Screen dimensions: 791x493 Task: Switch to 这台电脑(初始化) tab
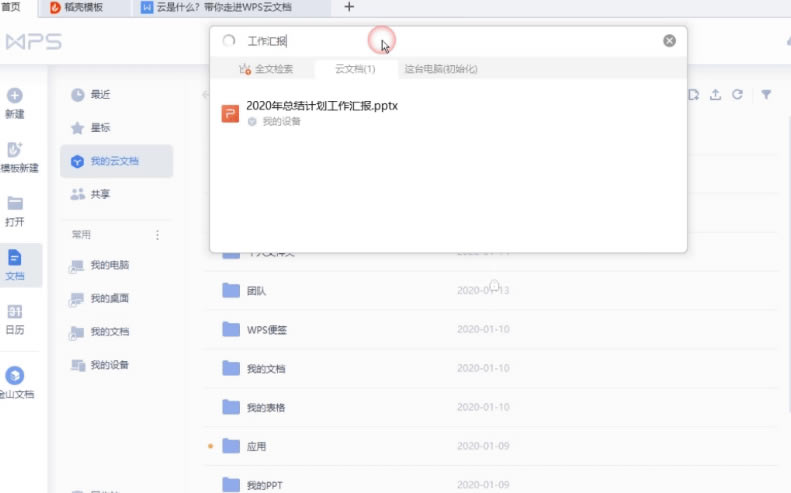tap(440, 69)
